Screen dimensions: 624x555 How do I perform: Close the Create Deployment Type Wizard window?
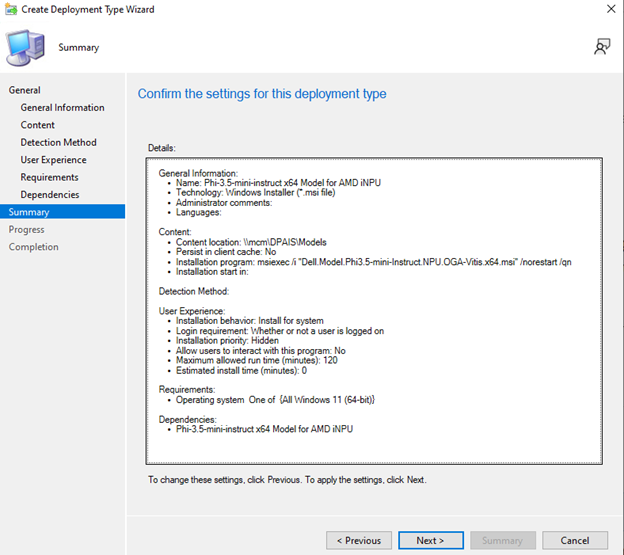[x=610, y=8]
